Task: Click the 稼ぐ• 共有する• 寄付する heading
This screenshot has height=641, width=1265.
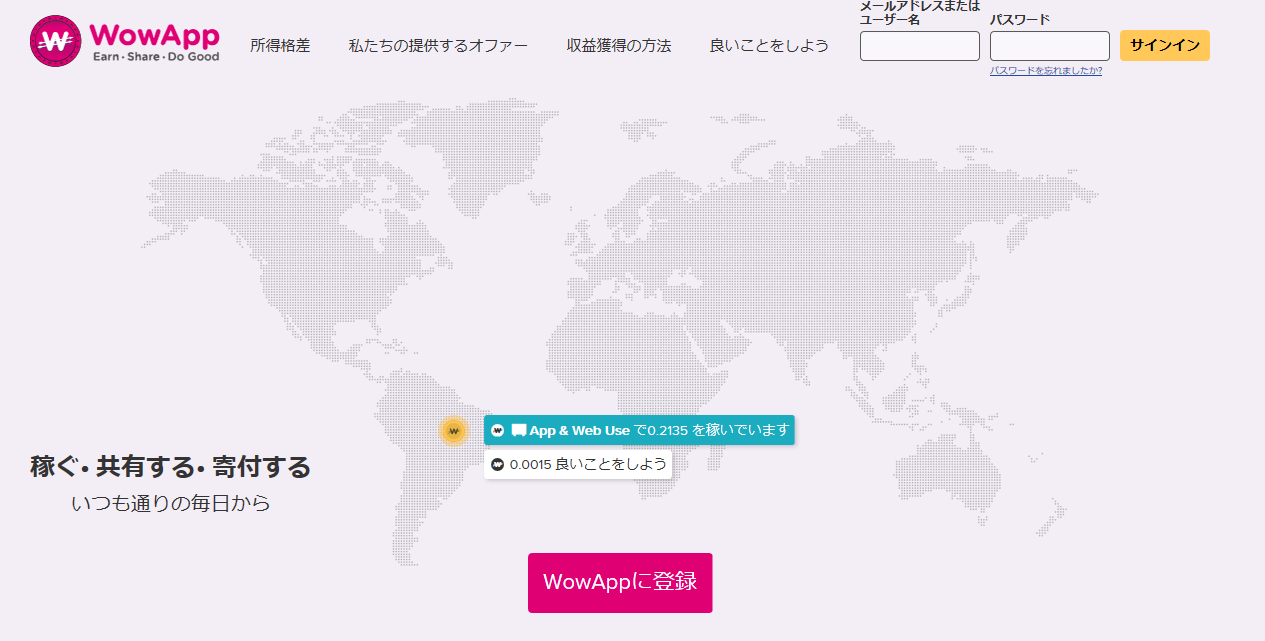Action: coord(171,467)
